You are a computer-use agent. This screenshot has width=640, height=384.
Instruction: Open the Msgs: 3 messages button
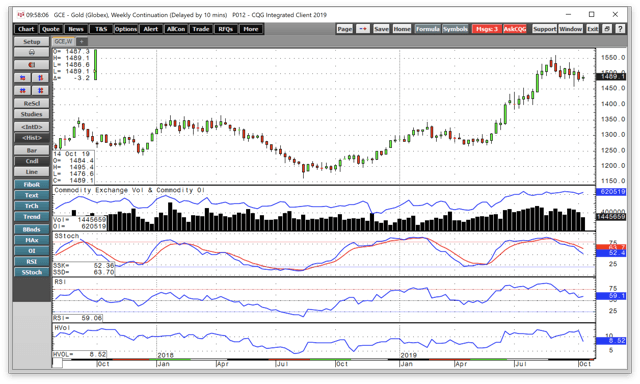487,29
